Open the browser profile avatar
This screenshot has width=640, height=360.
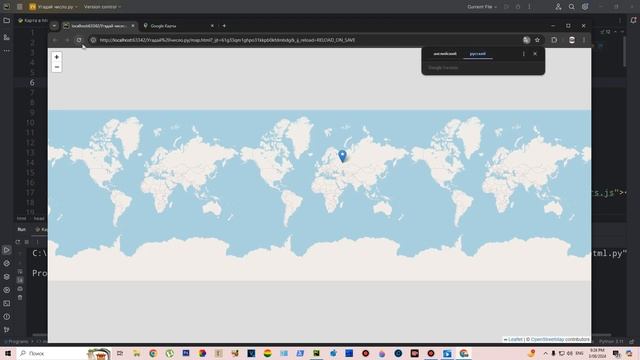[x=572, y=40]
